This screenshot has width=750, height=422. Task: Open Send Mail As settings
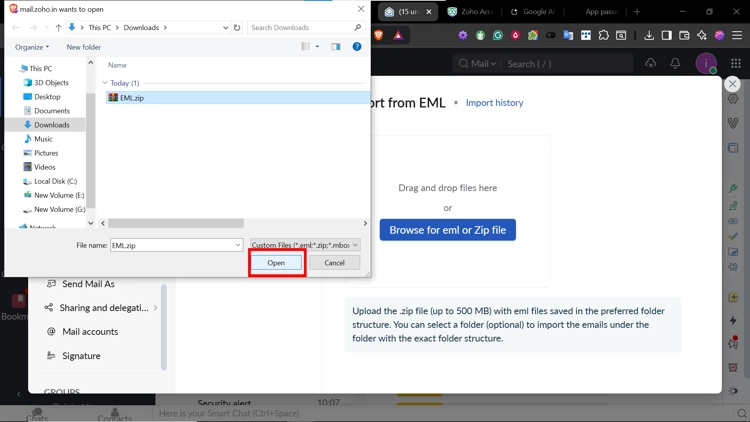pos(80,284)
